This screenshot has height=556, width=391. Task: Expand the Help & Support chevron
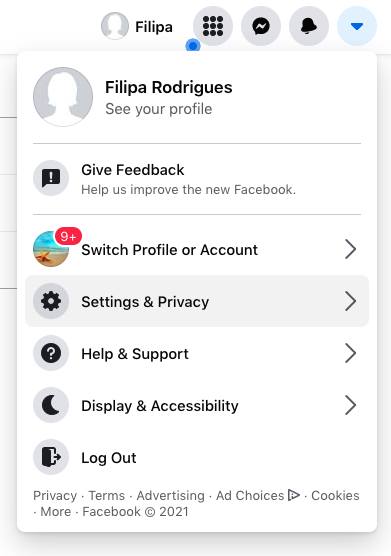[x=351, y=353]
